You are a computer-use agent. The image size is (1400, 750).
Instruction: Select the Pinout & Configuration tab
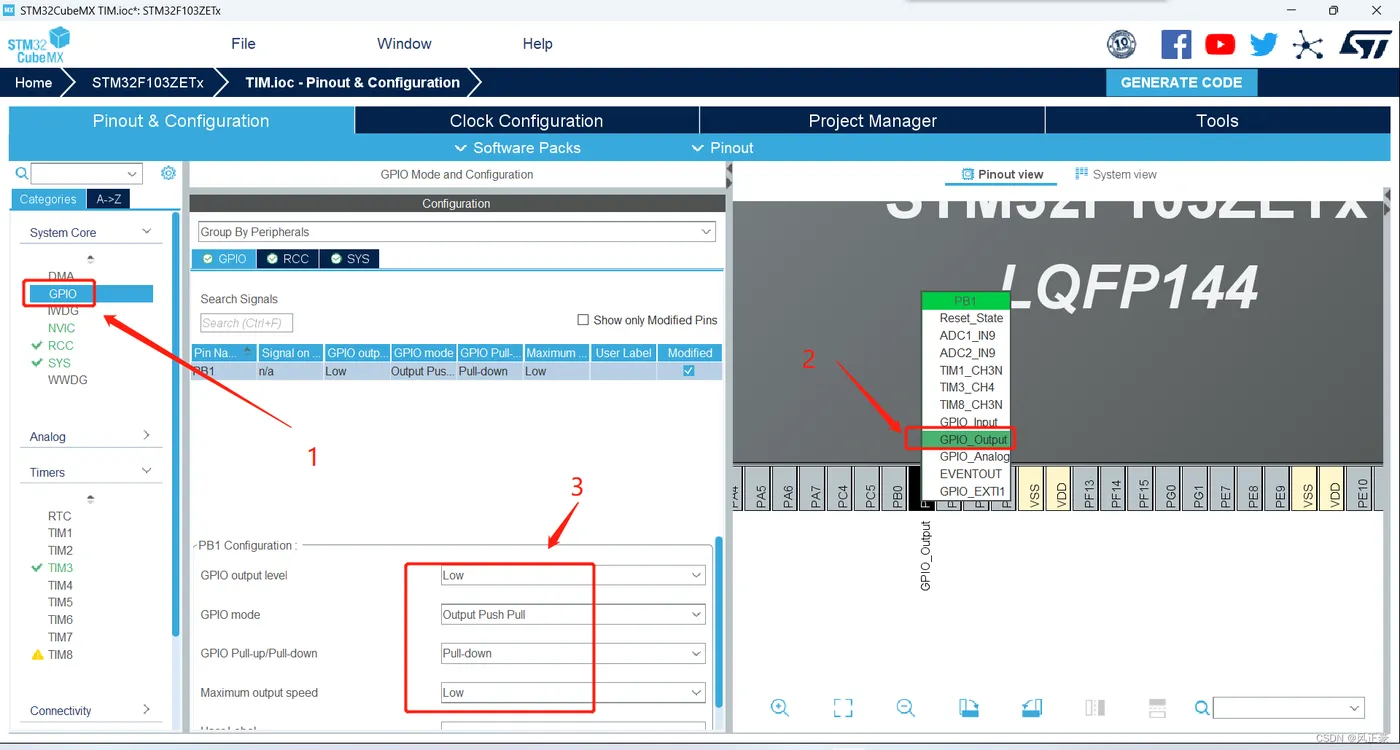(x=181, y=121)
